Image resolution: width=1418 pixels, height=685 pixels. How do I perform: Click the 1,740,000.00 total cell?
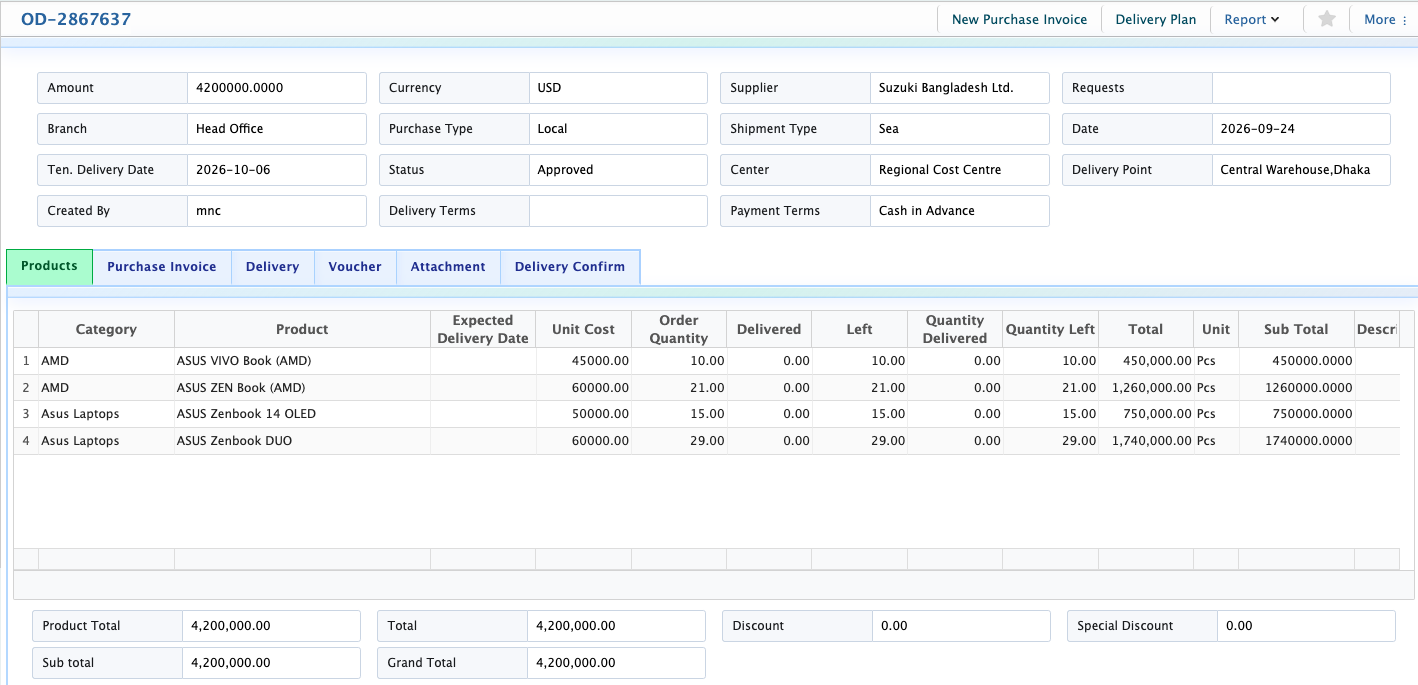tap(1146, 441)
